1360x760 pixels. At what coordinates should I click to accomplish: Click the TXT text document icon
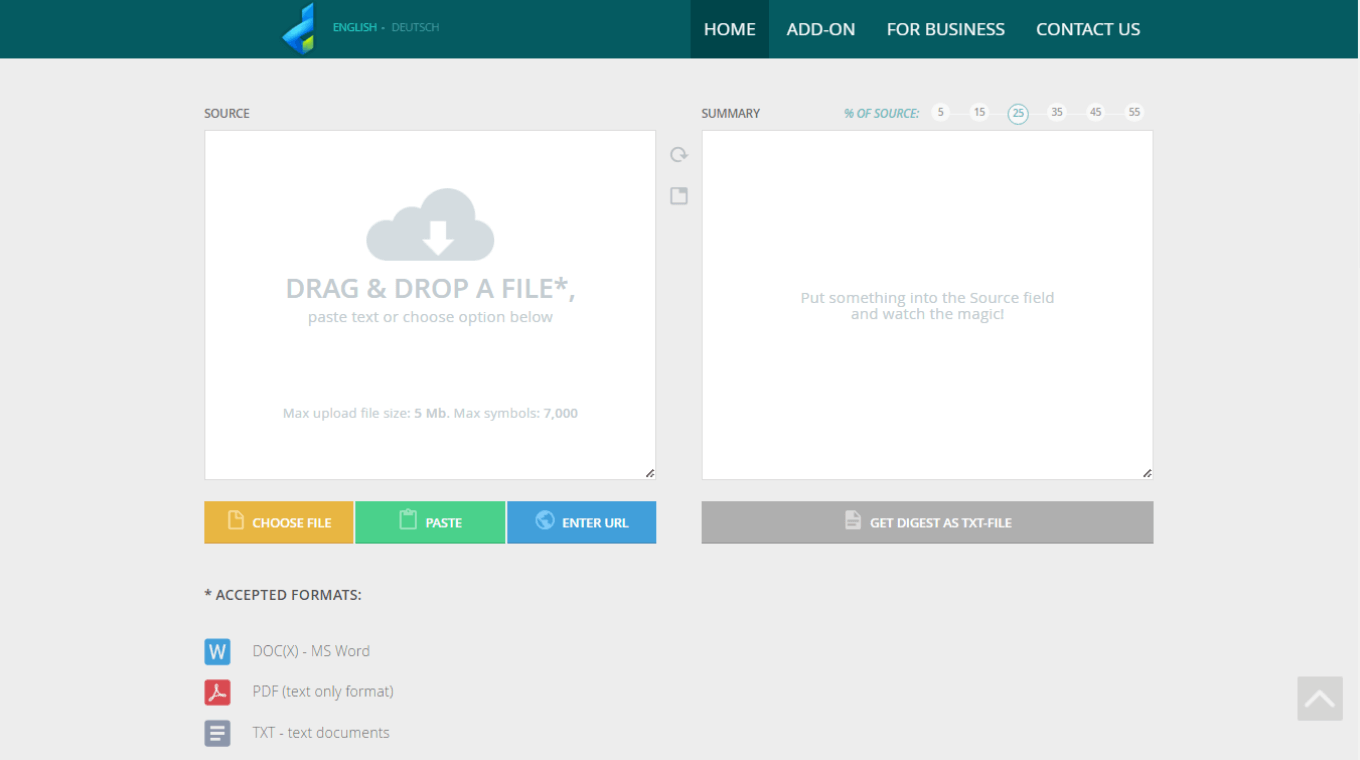tap(217, 733)
